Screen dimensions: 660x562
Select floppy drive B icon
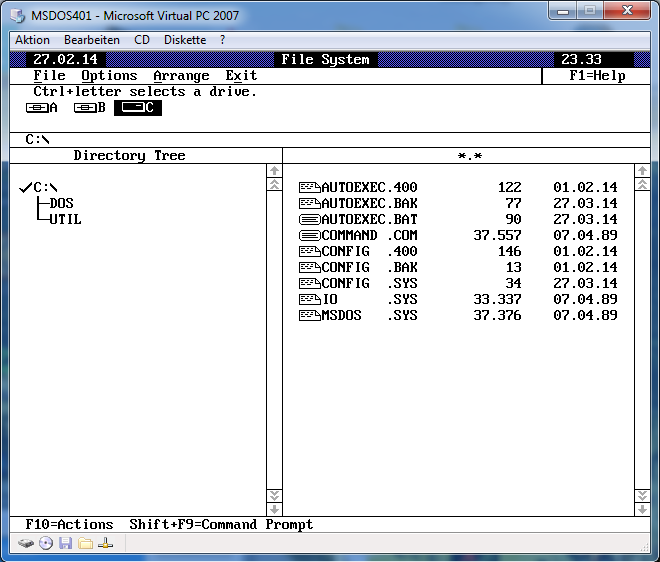pos(89,108)
